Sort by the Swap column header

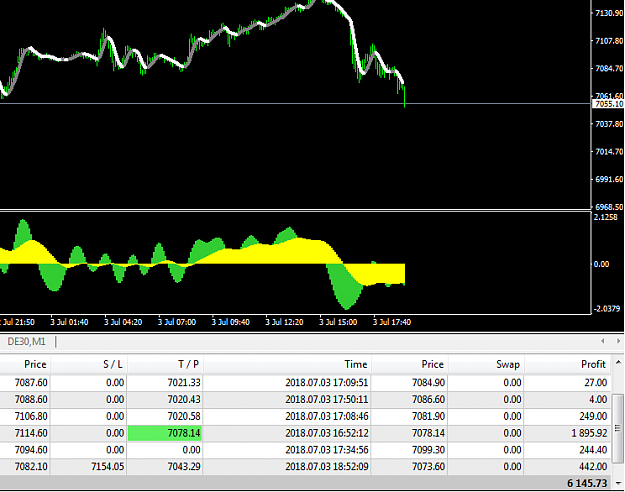click(x=508, y=364)
